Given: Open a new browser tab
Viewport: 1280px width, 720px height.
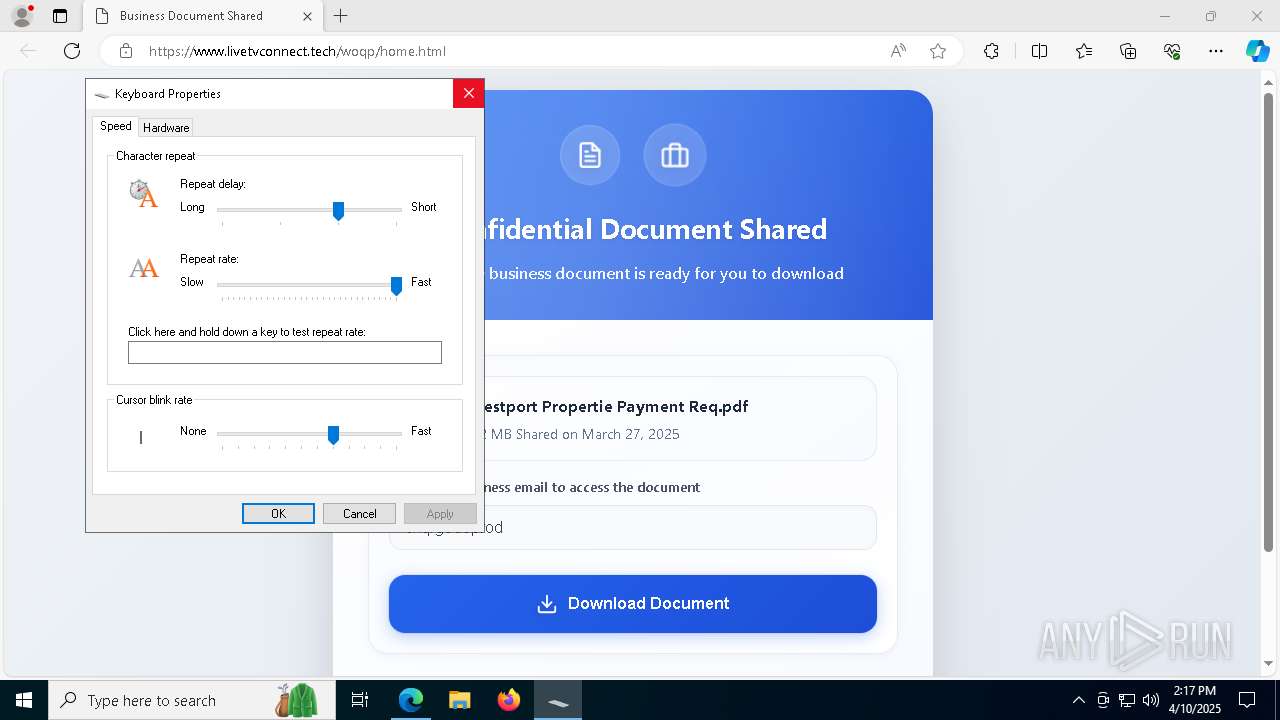Looking at the screenshot, I should 341,16.
